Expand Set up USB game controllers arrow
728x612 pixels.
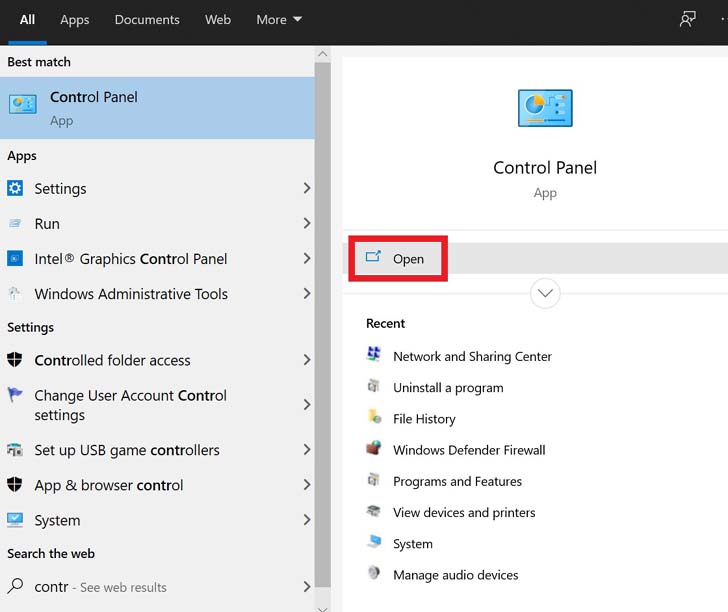(306, 449)
